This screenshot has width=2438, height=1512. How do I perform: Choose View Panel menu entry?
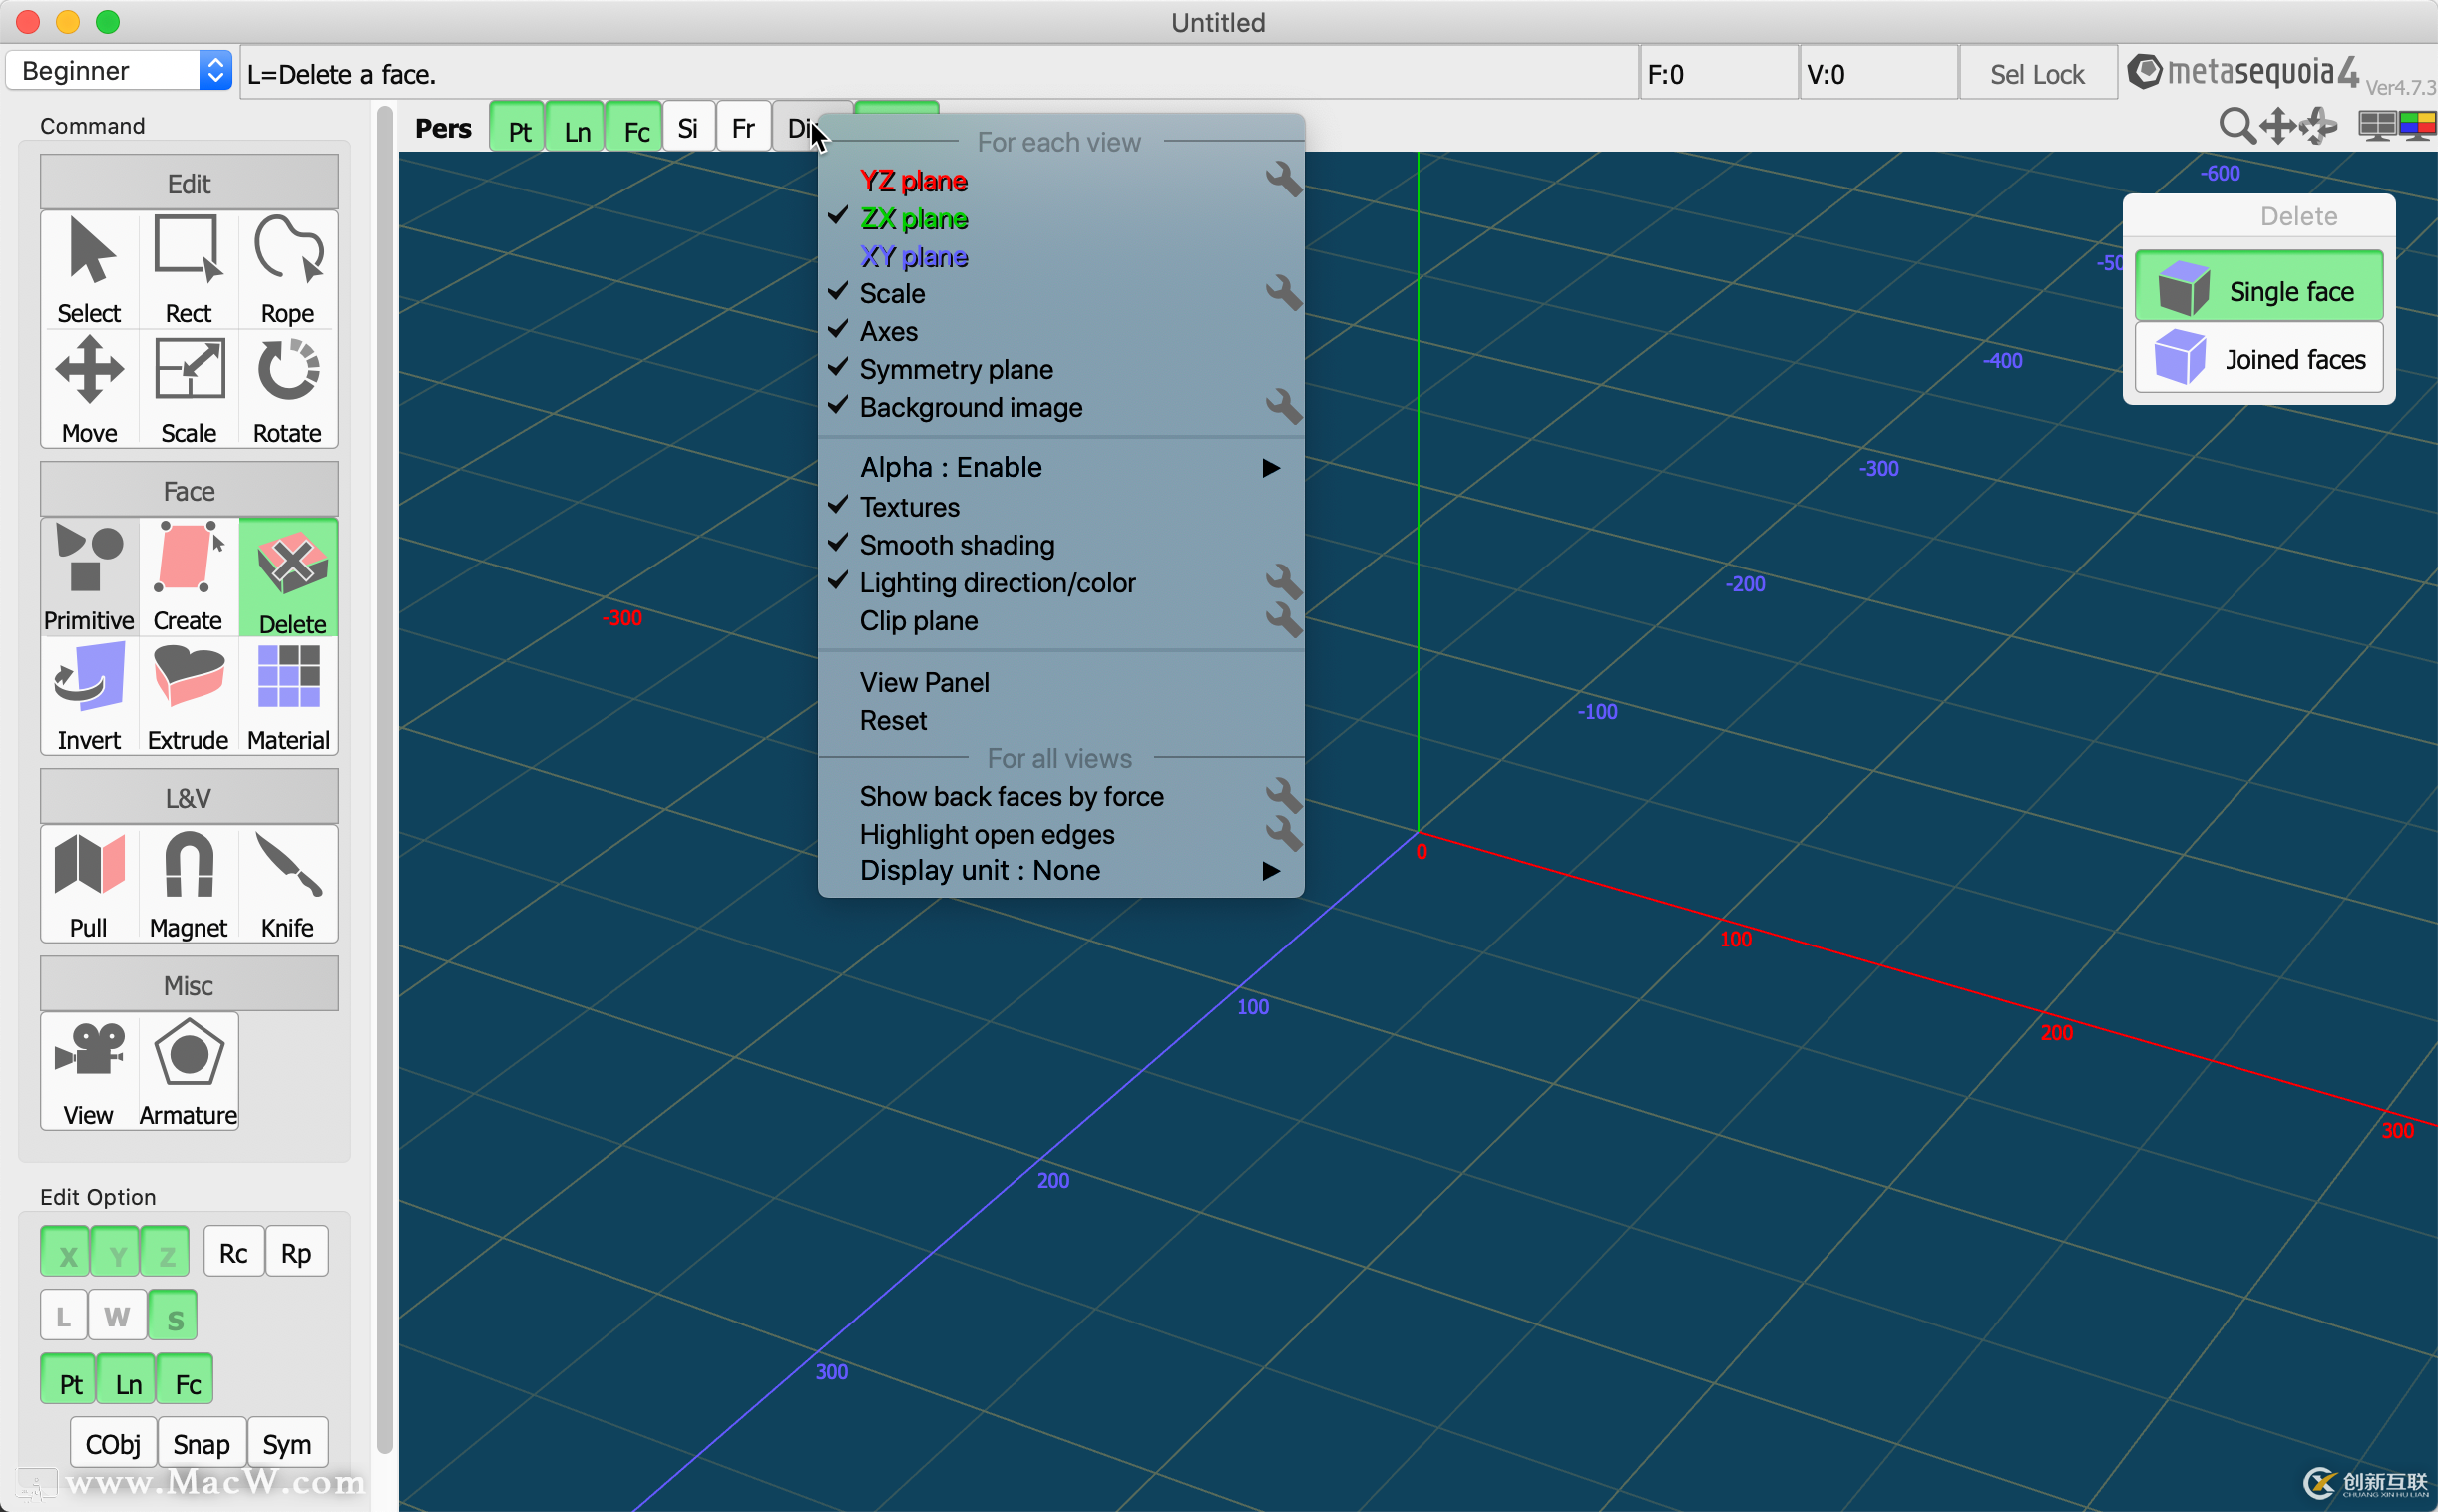(x=924, y=682)
